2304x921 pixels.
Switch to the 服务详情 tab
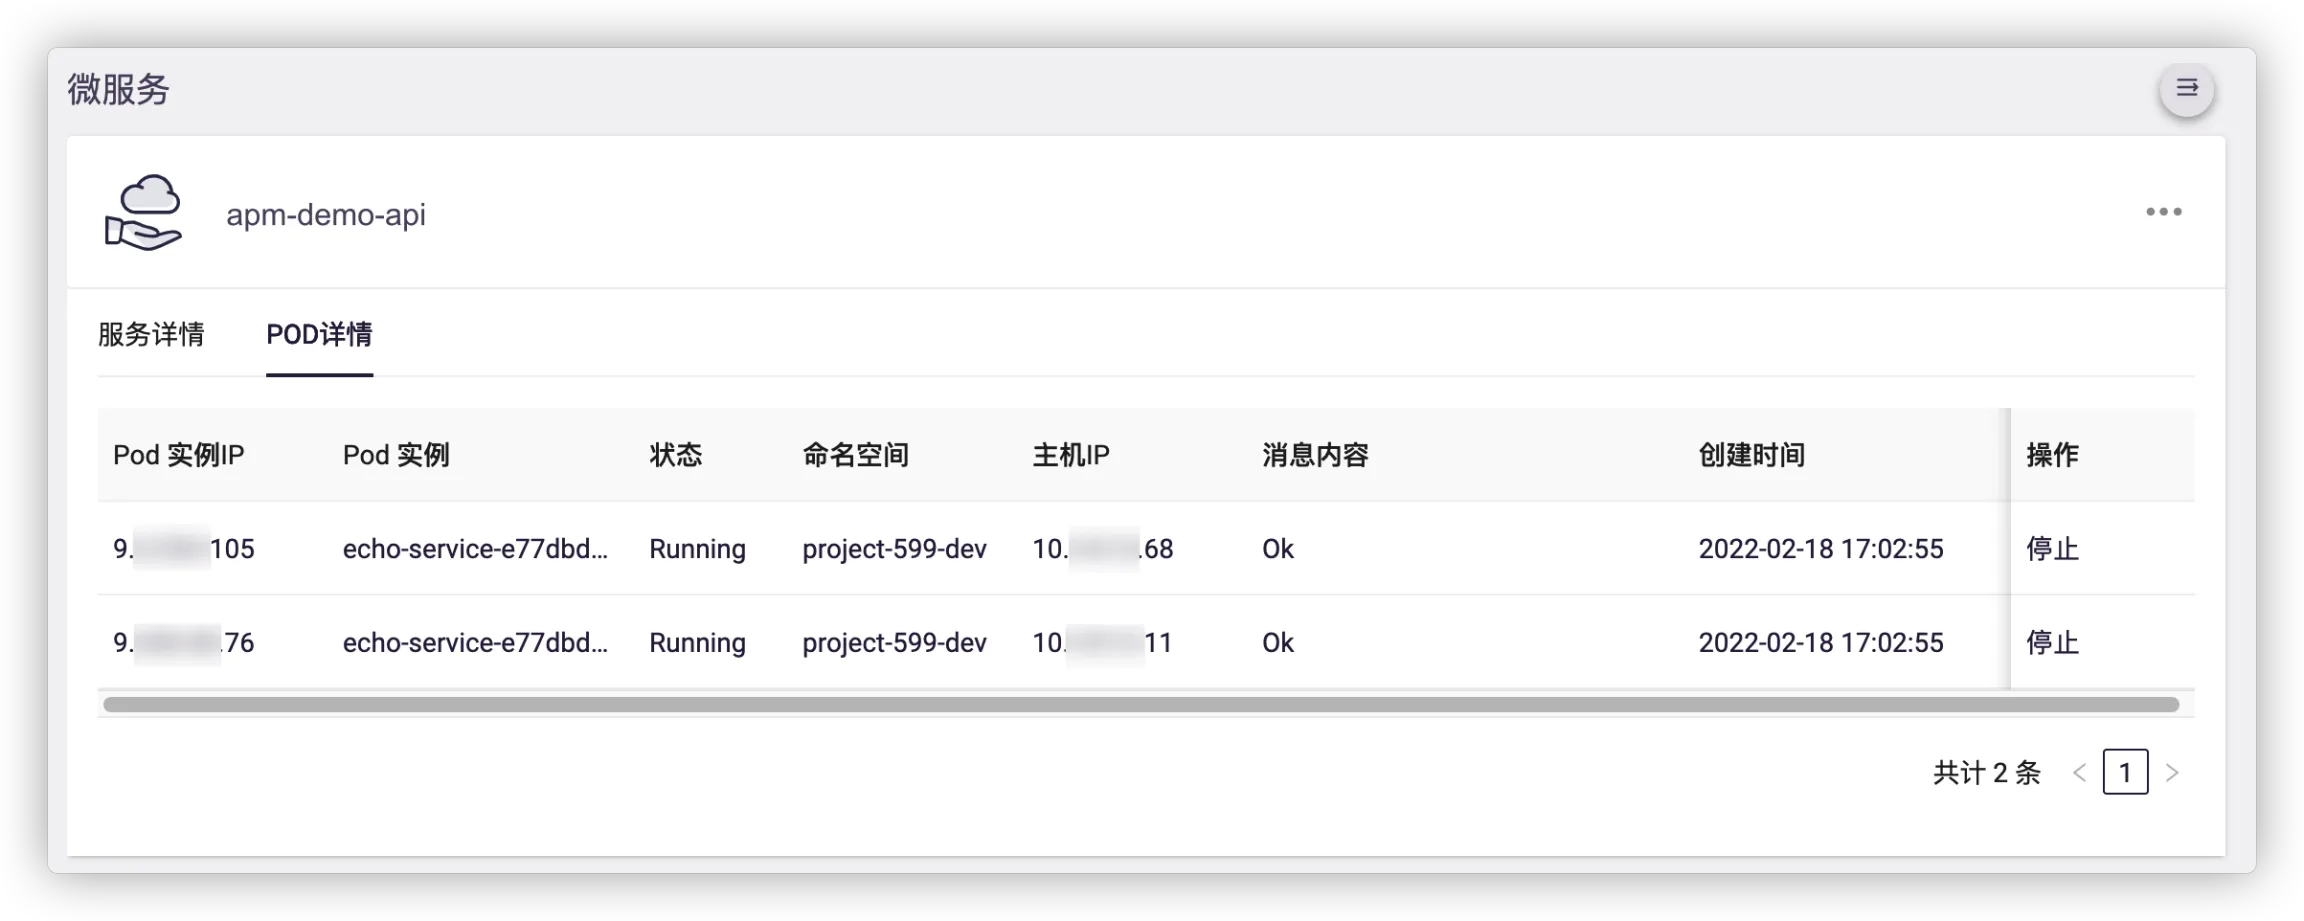click(151, 334)
